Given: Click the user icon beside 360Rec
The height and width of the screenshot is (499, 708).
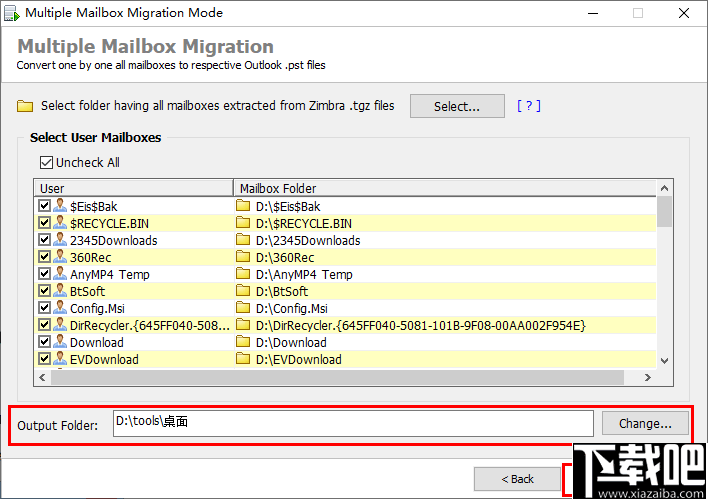Looking at the screenshot, I should [60, 256].
